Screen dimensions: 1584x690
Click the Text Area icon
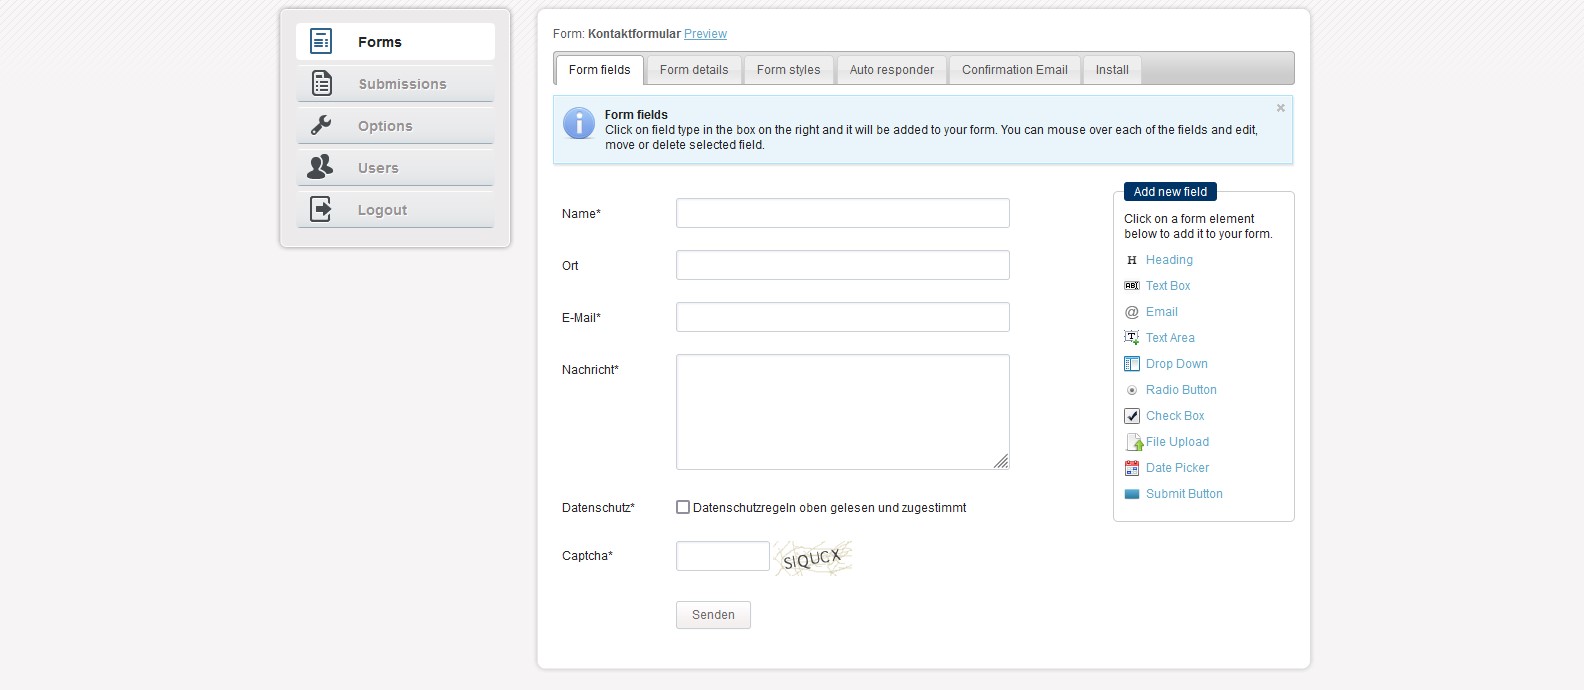click(x=1132, y=338)
